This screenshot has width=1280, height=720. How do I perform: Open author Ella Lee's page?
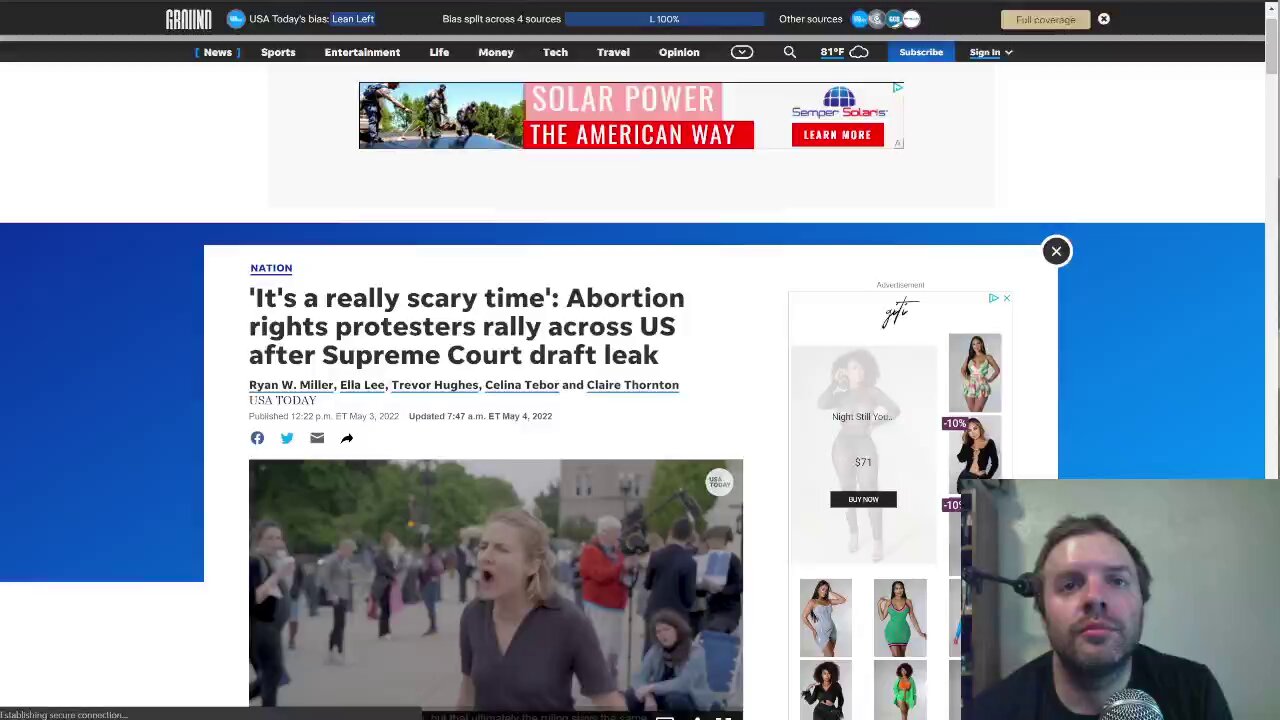point(362,385)
